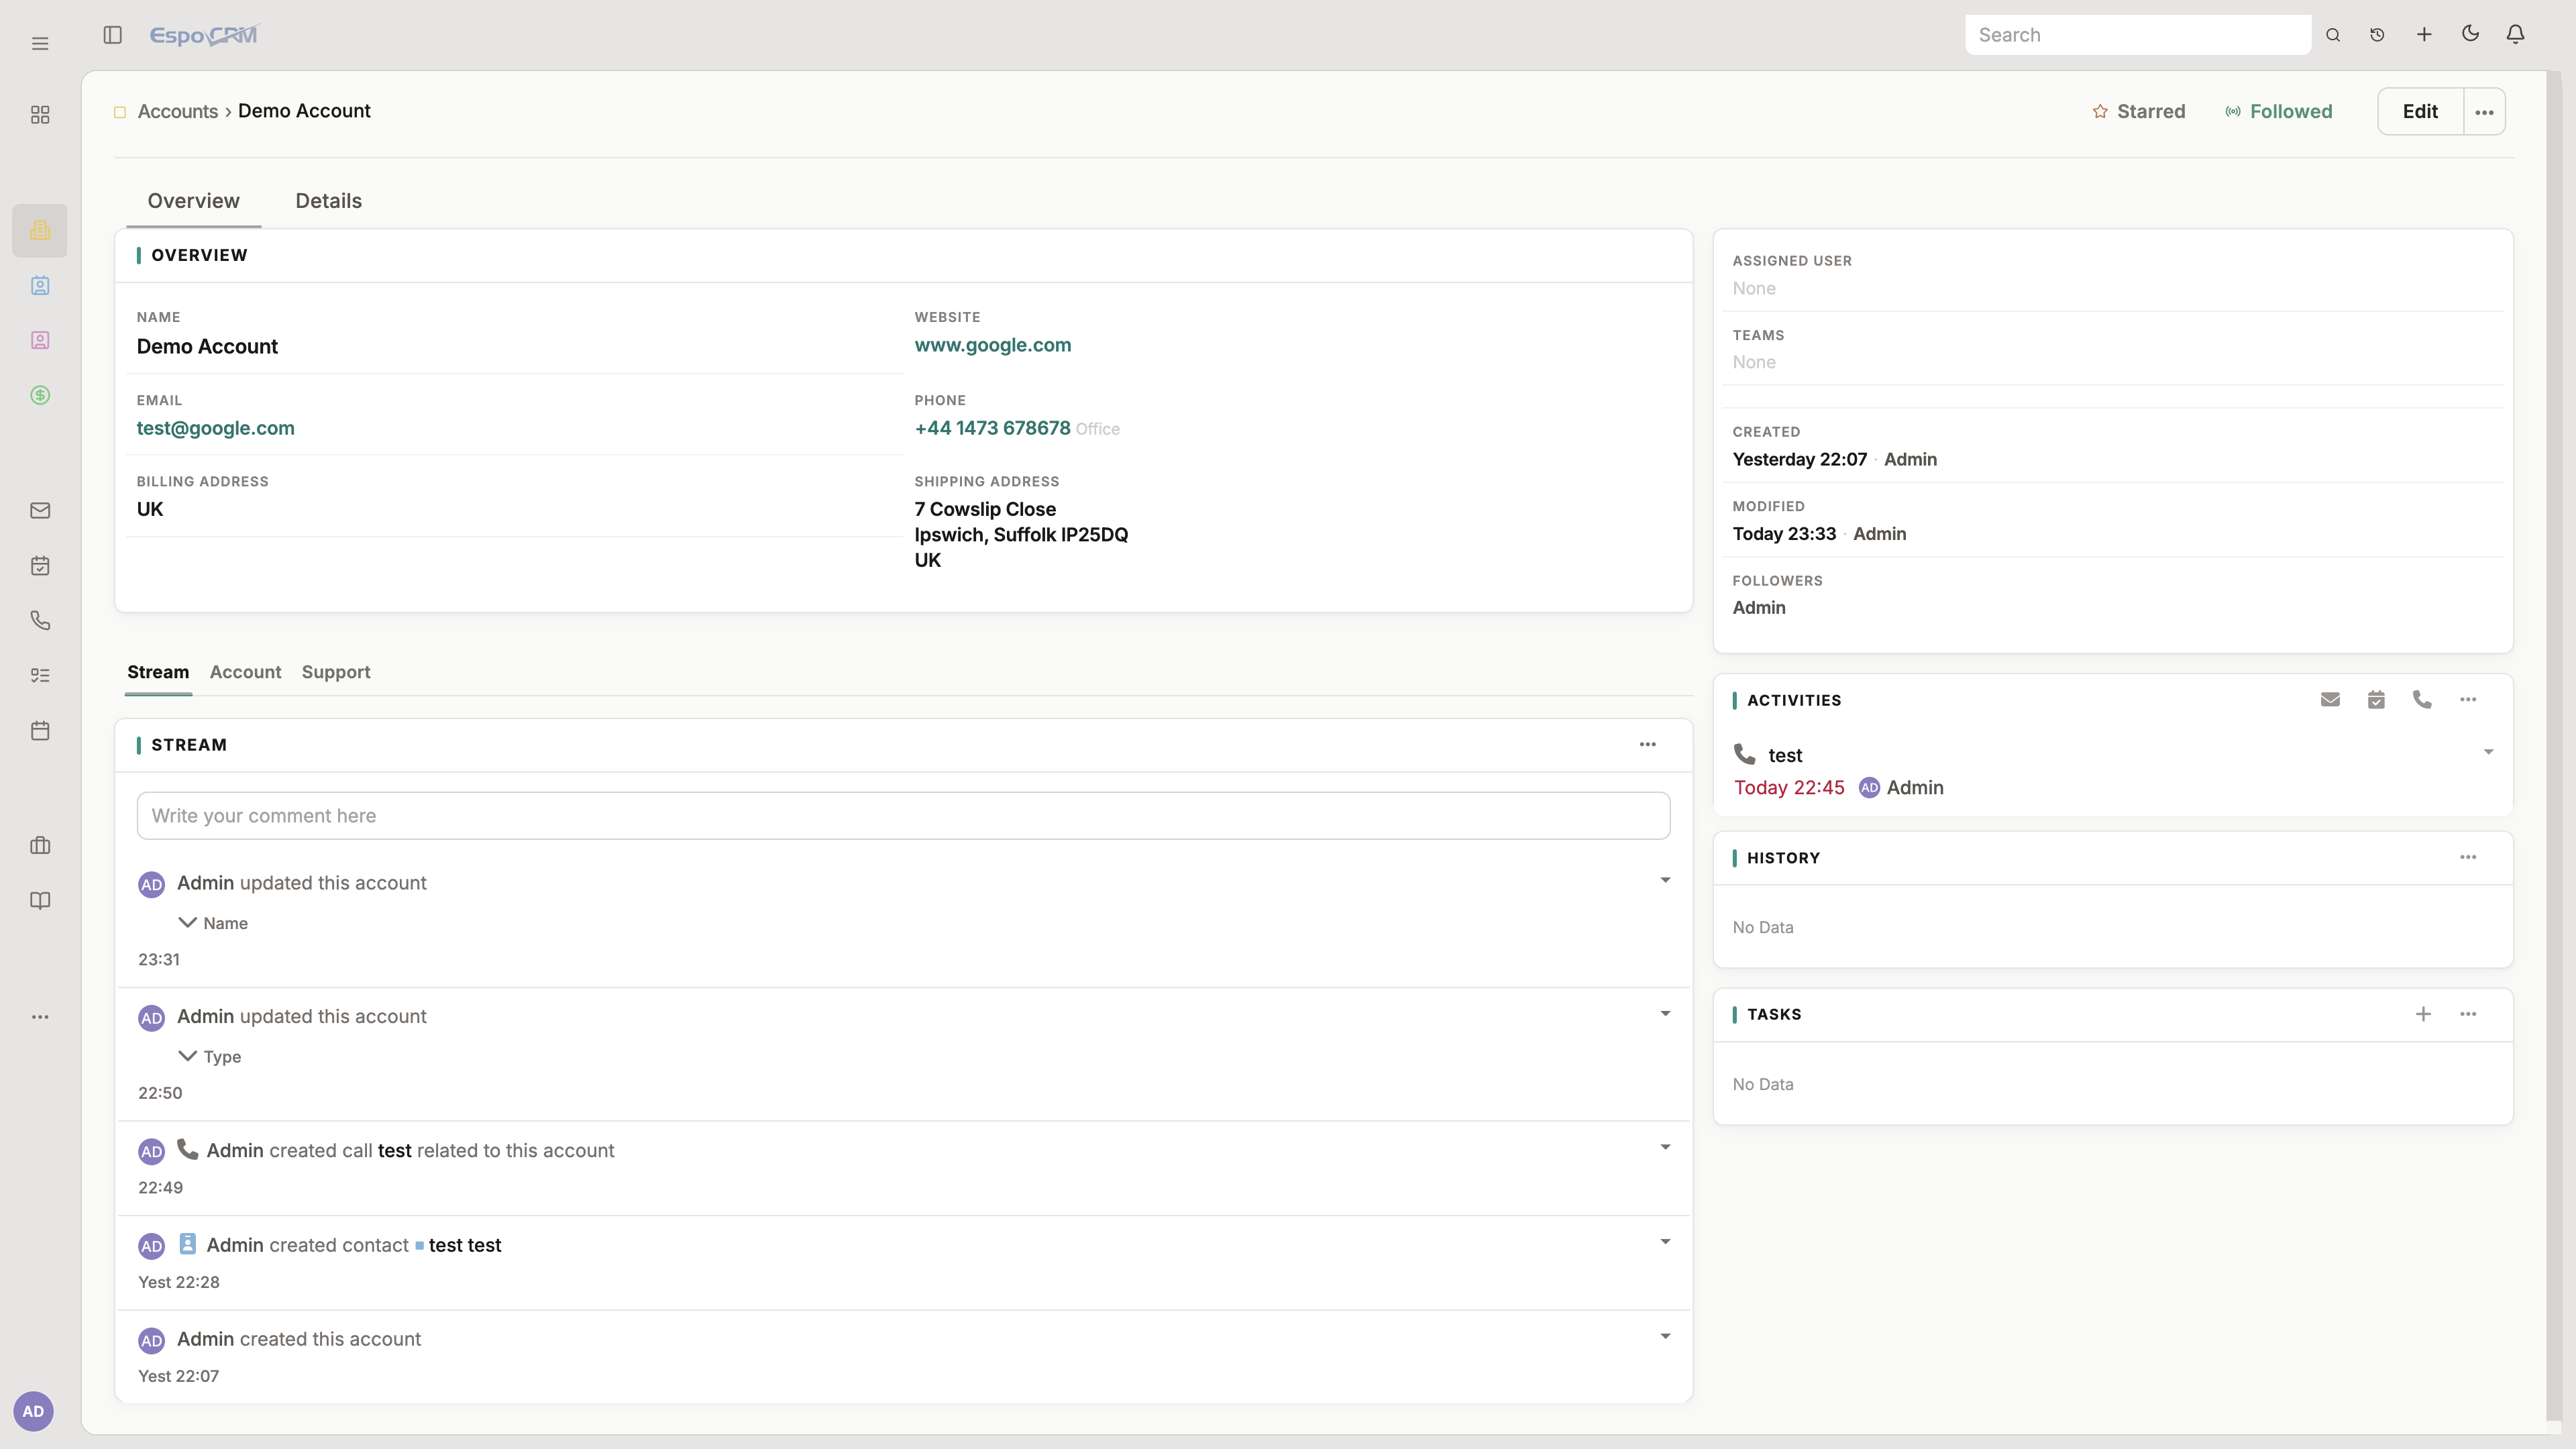Open Calendar icon in sidebar
The image size is (2576, 1449).
click(40, 731)
